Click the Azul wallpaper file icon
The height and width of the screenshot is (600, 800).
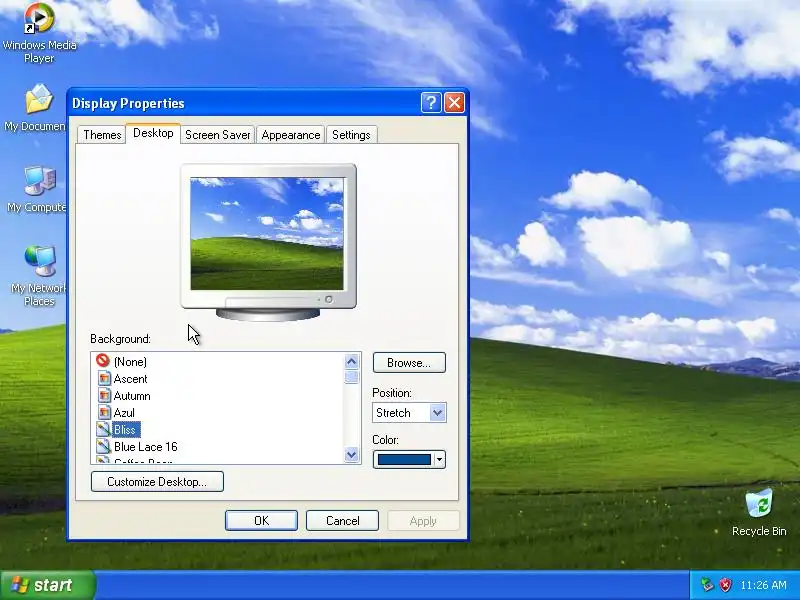(x=104, y=412)
